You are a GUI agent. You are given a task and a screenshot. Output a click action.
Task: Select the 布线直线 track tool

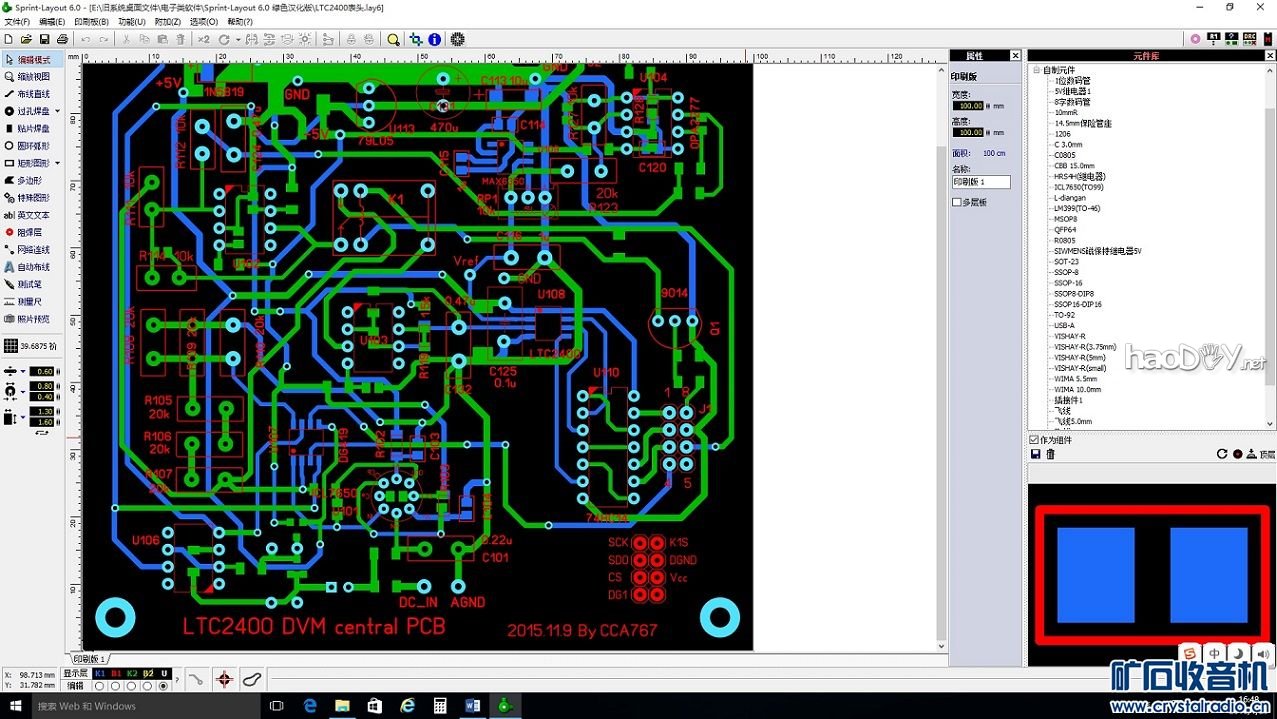(32, 94)
